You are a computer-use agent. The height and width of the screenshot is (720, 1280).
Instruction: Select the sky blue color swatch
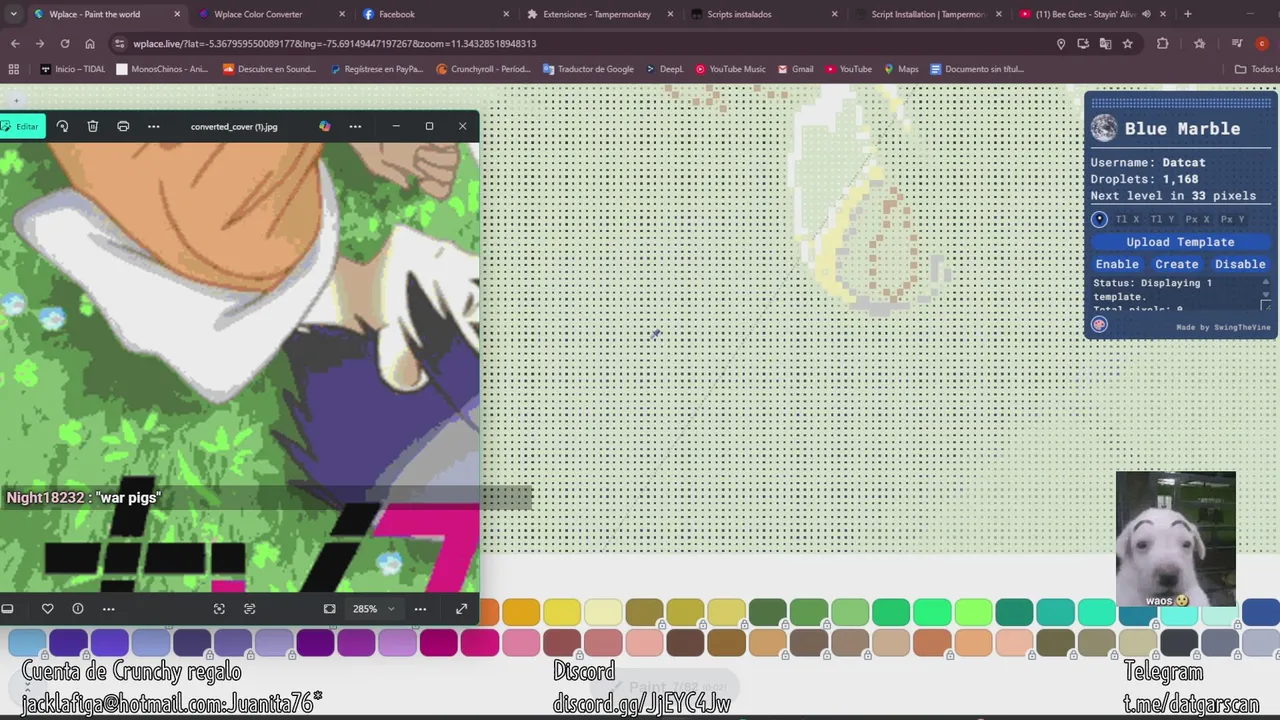pyautogui.click(x=27, y=643)
